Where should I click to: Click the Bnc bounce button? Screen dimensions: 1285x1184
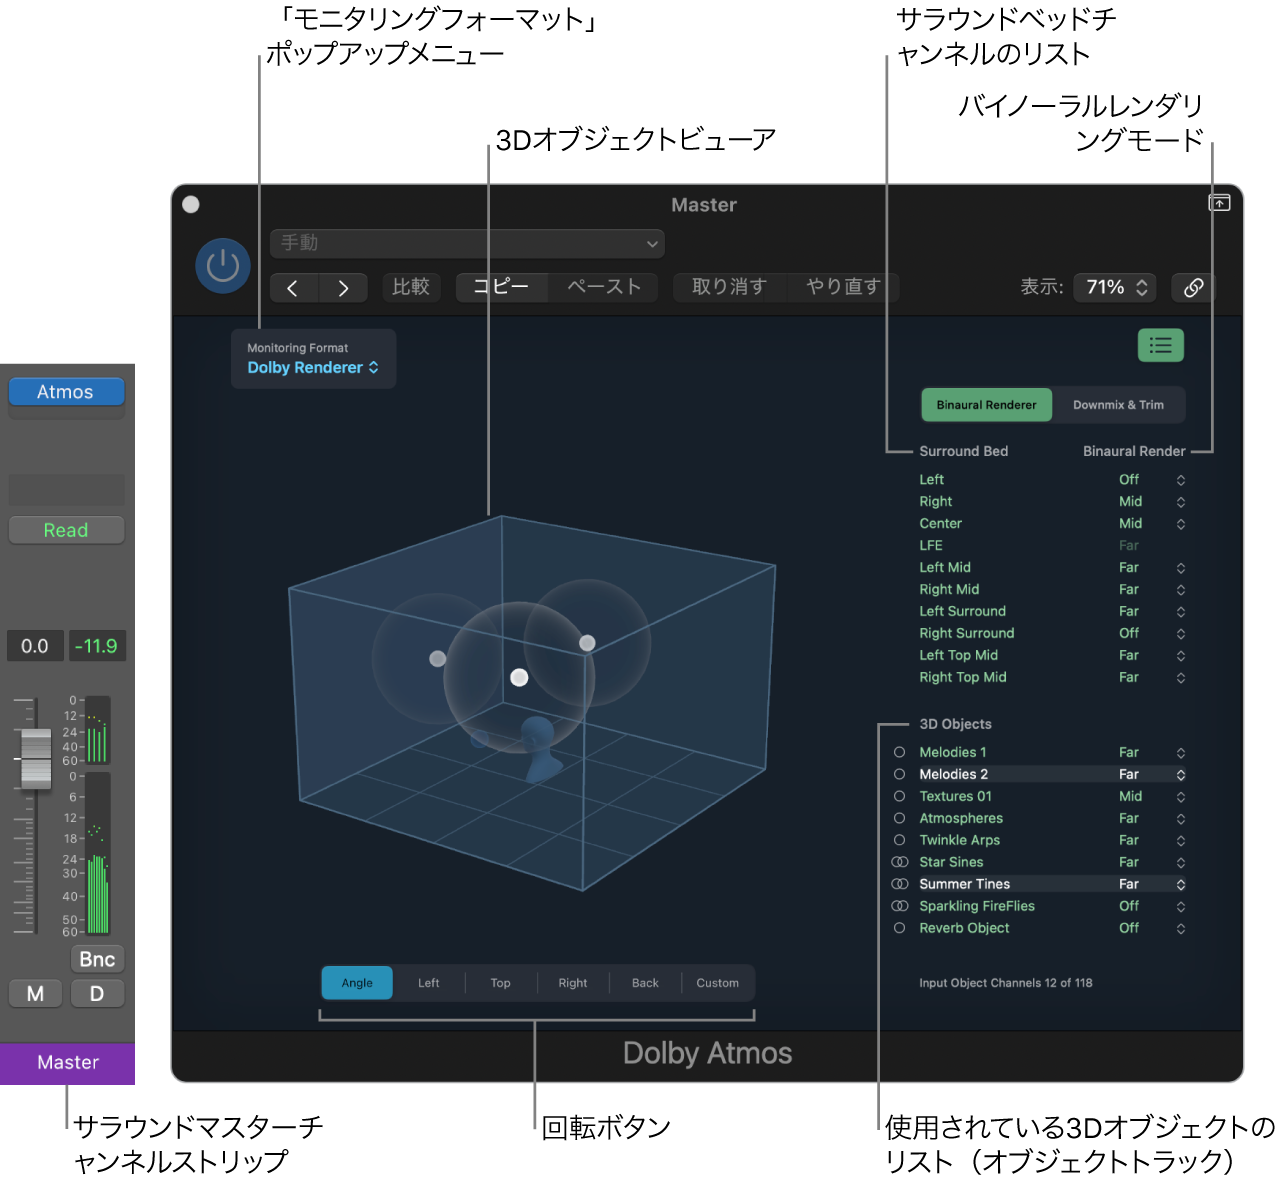[x=97, y=959]
